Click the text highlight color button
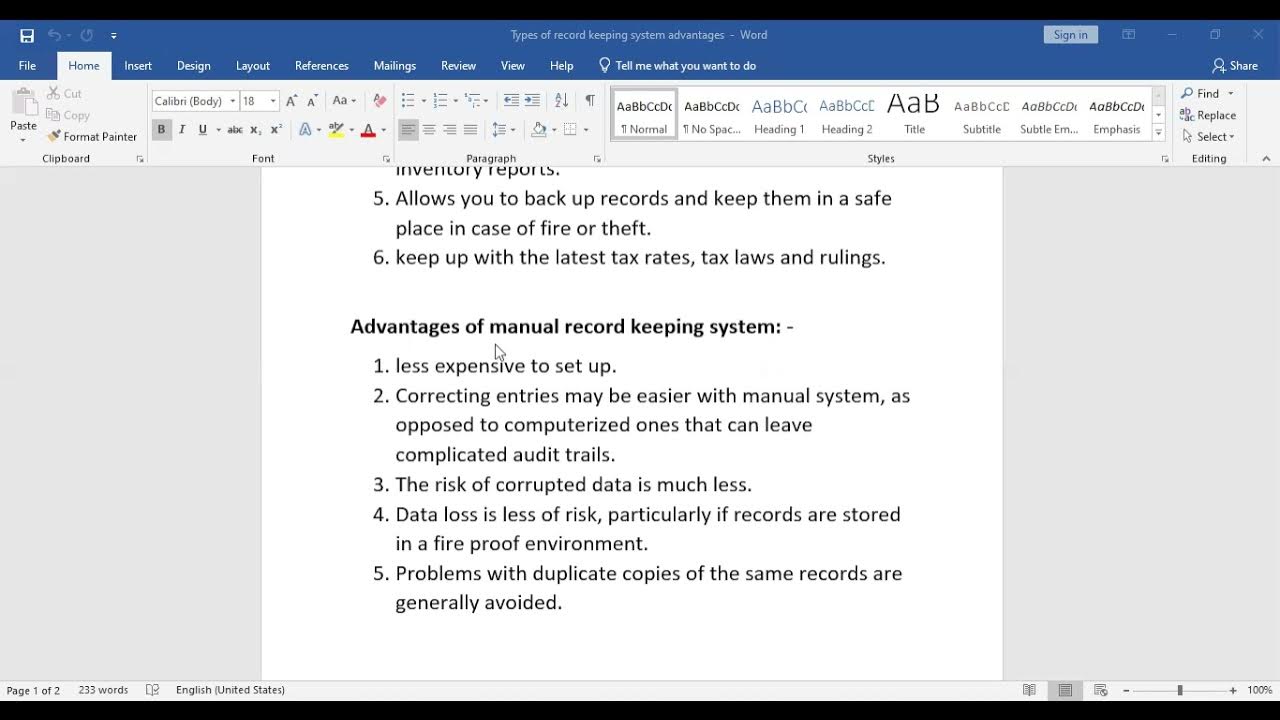 (x=336, y=130)
